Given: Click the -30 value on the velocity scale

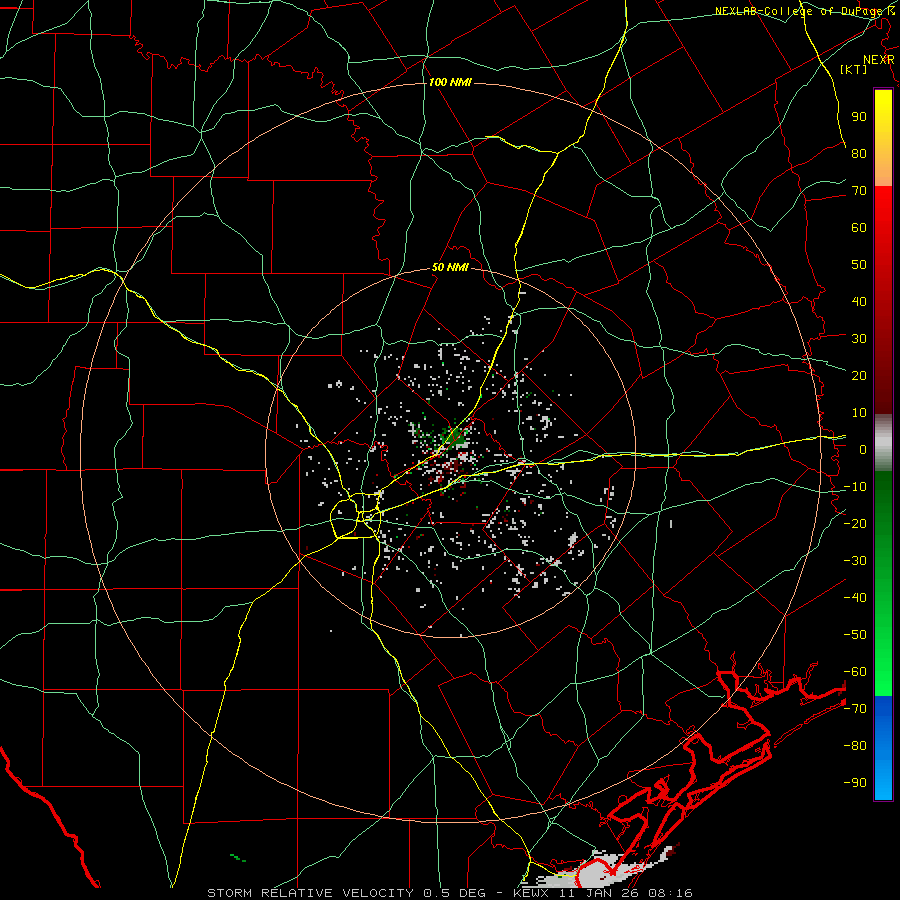Looking at the screenshot, I should 855,561.
